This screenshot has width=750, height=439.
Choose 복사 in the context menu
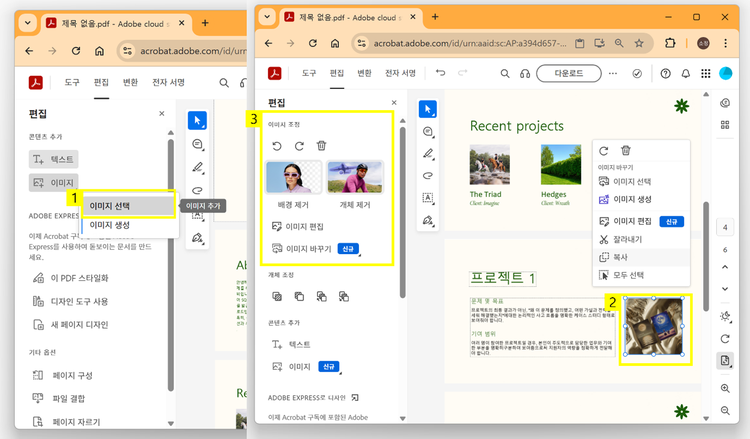(641, 257)
